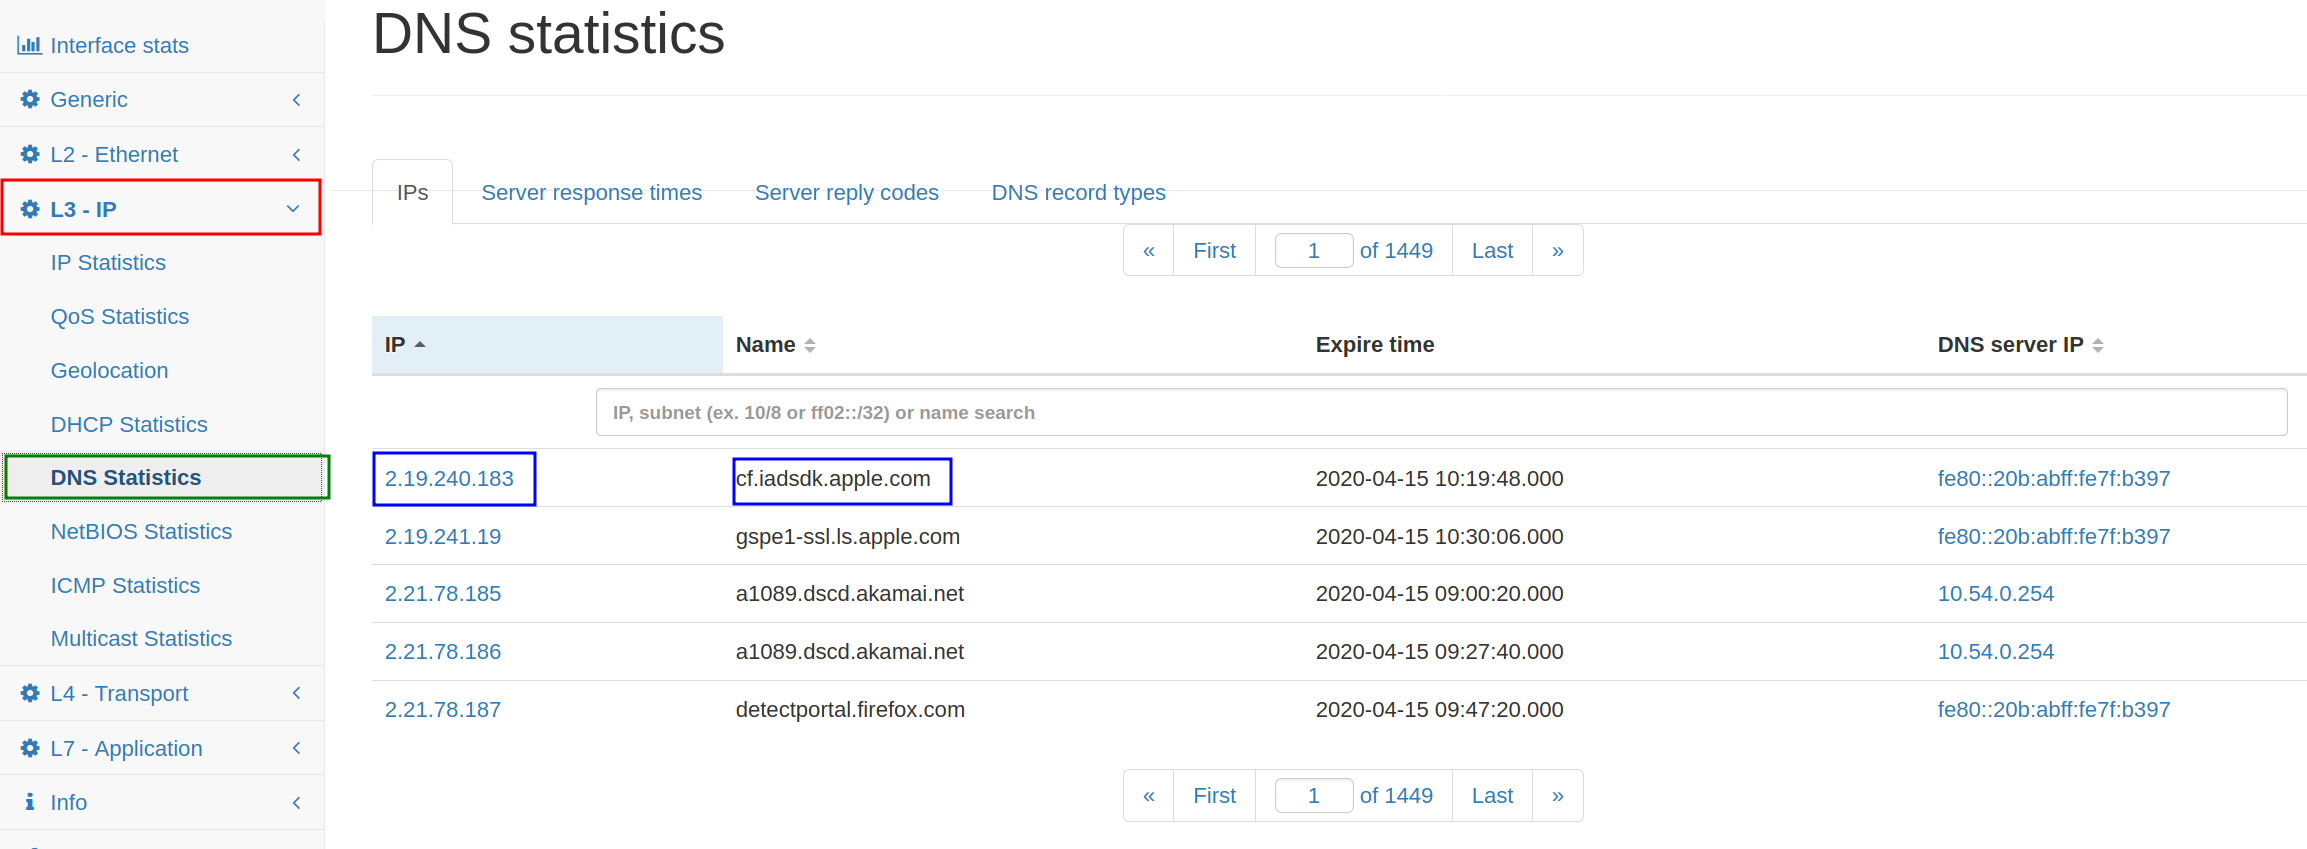Switch to DNS record types tab
The width and height of the screenshot is (2307, 849).
[1078, 192]
